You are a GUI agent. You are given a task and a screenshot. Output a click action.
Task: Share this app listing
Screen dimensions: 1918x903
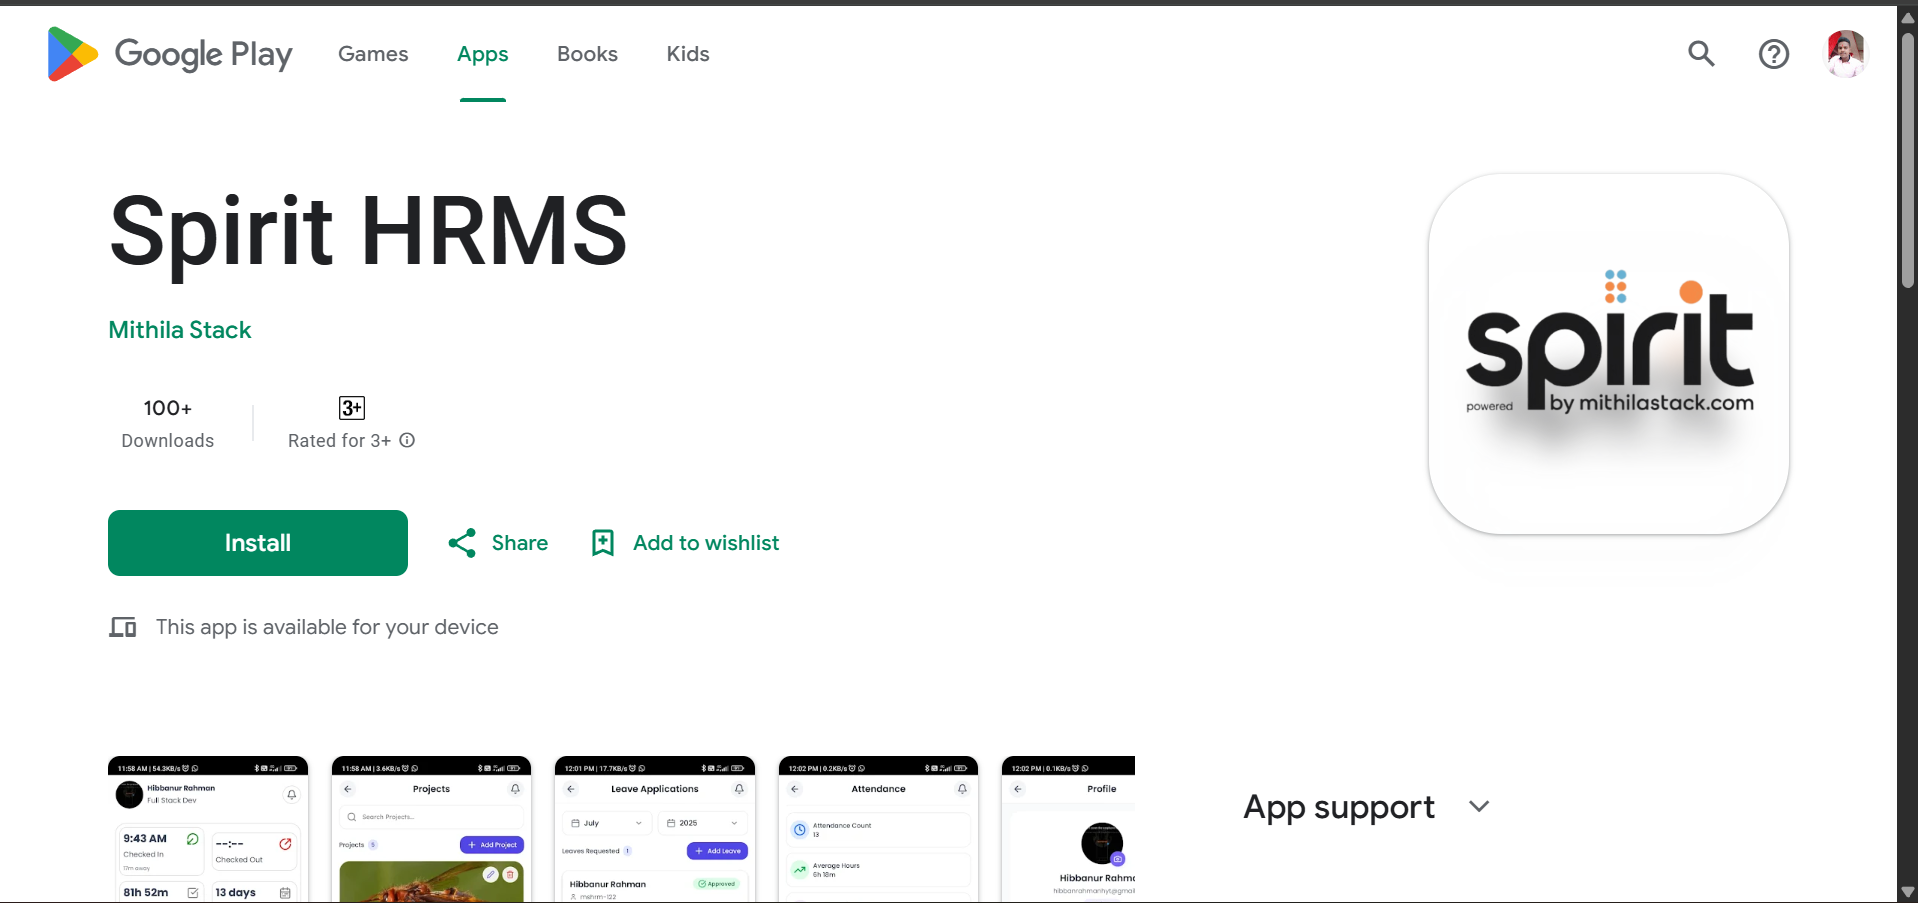pyautogui.click(x=498, y=543)
